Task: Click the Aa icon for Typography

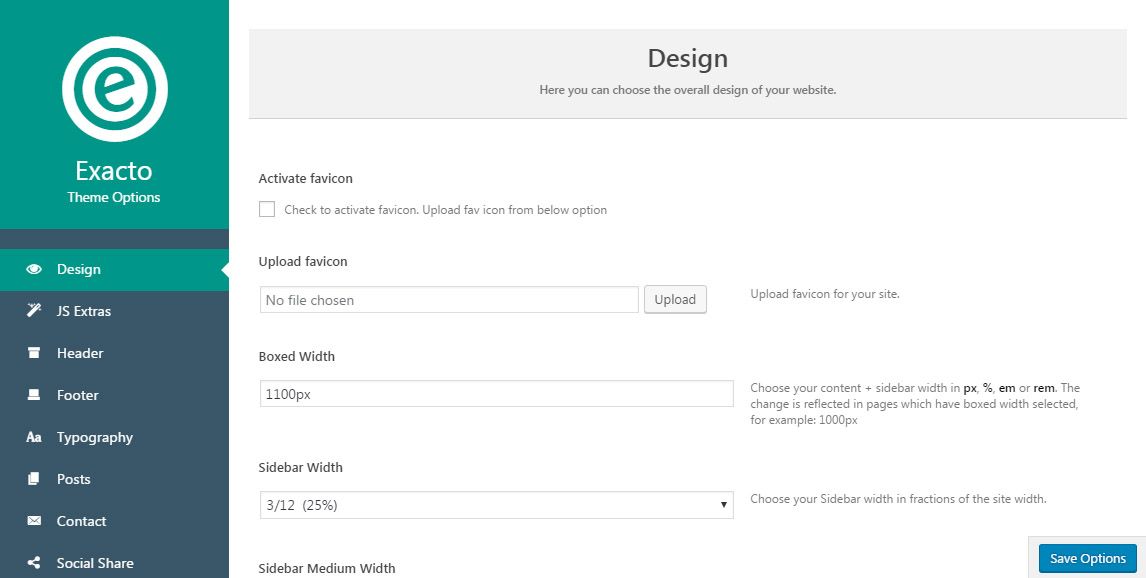Action: coord(34,437)
